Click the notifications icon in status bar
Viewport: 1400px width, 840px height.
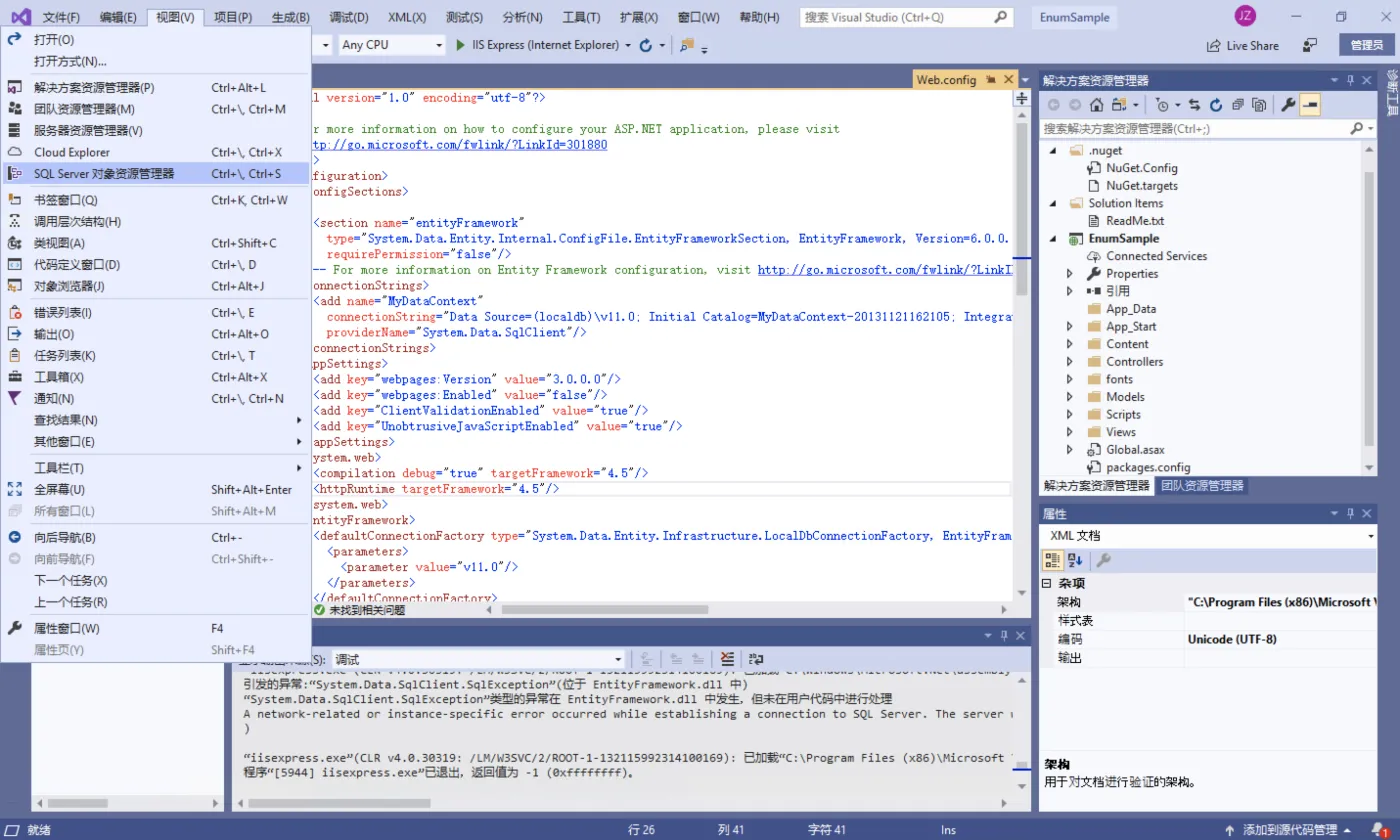[x=1378, y=830]
